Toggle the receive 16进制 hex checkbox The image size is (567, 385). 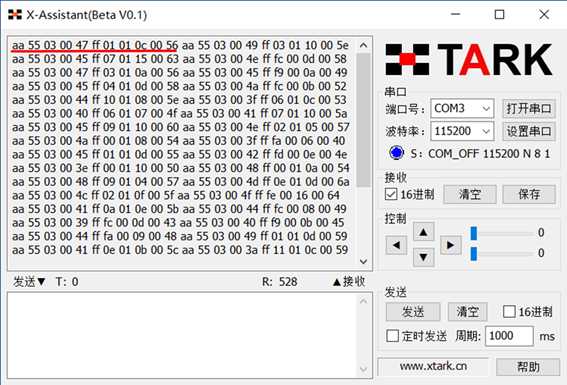tap(391, 194)
